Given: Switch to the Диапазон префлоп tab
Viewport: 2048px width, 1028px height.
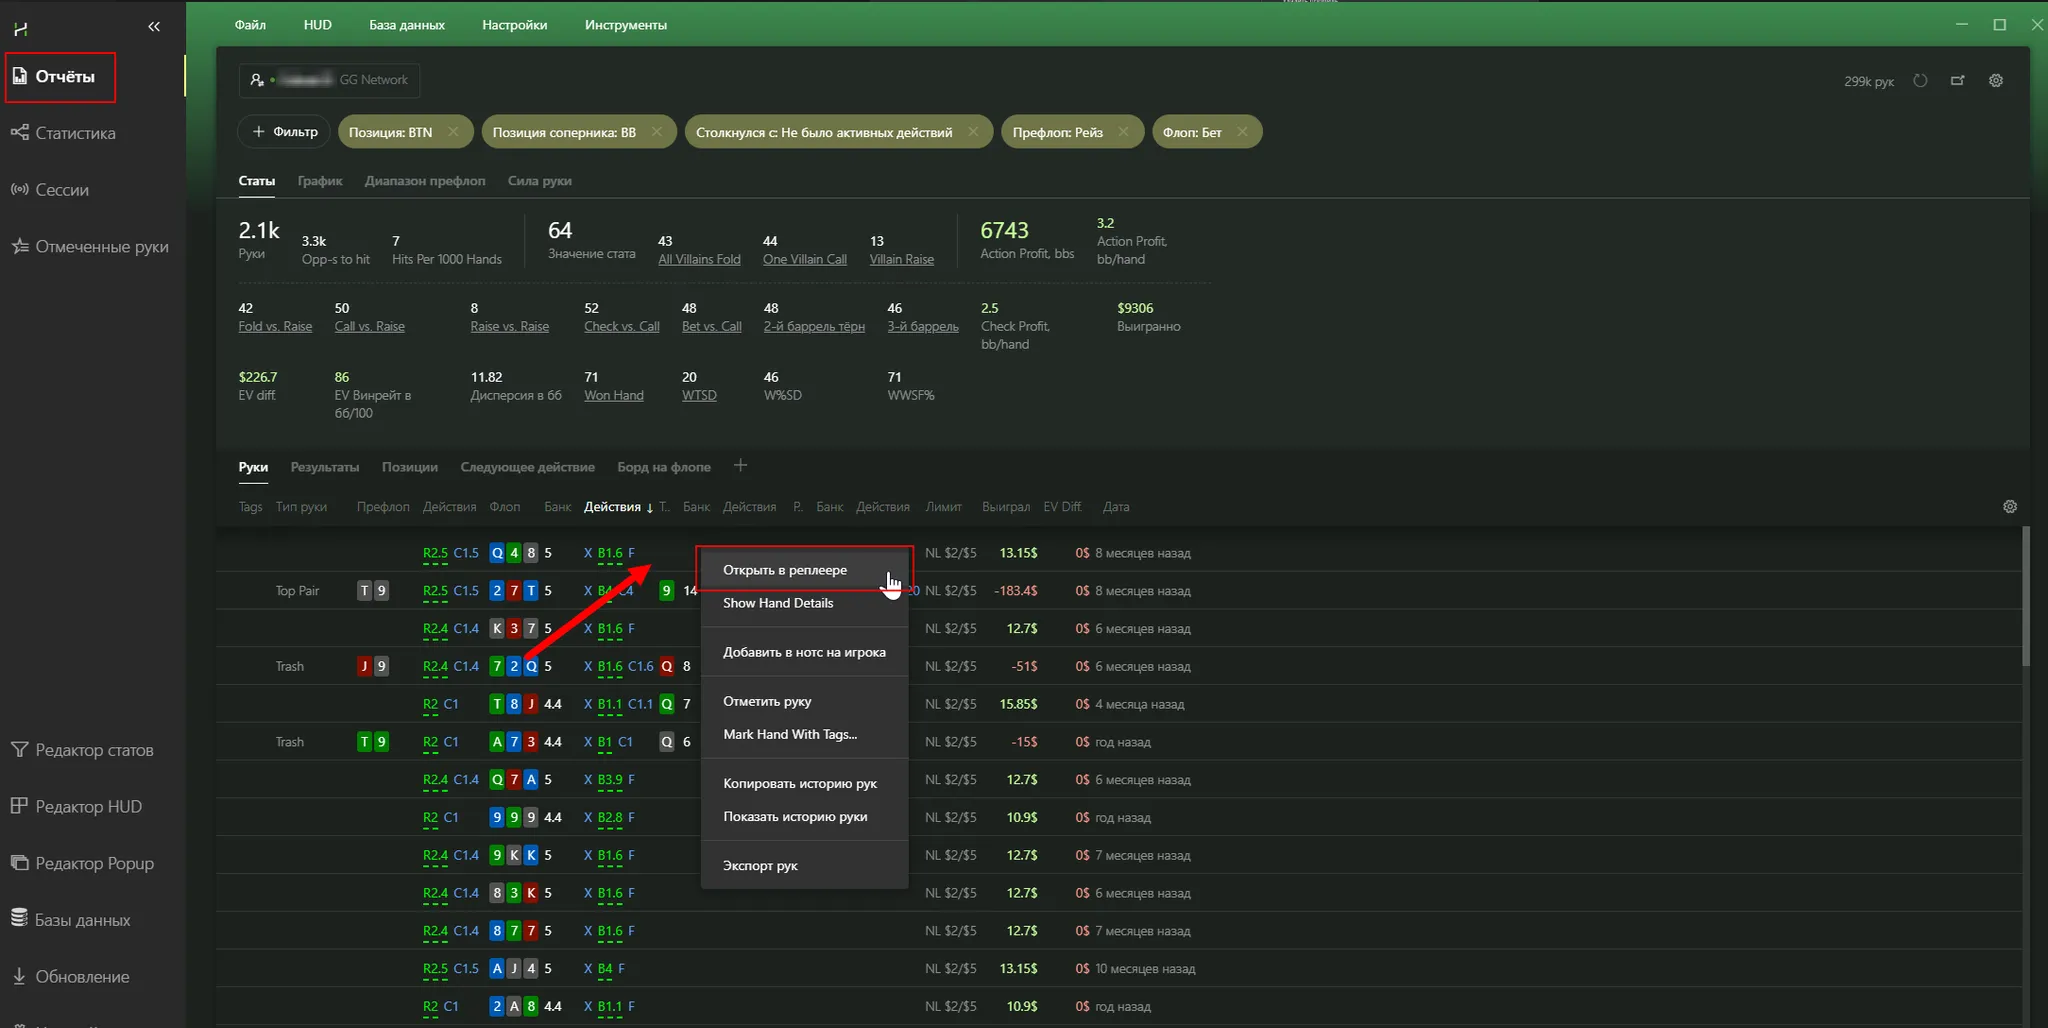Looking at the screenshot, I should (x=425, y=181).
